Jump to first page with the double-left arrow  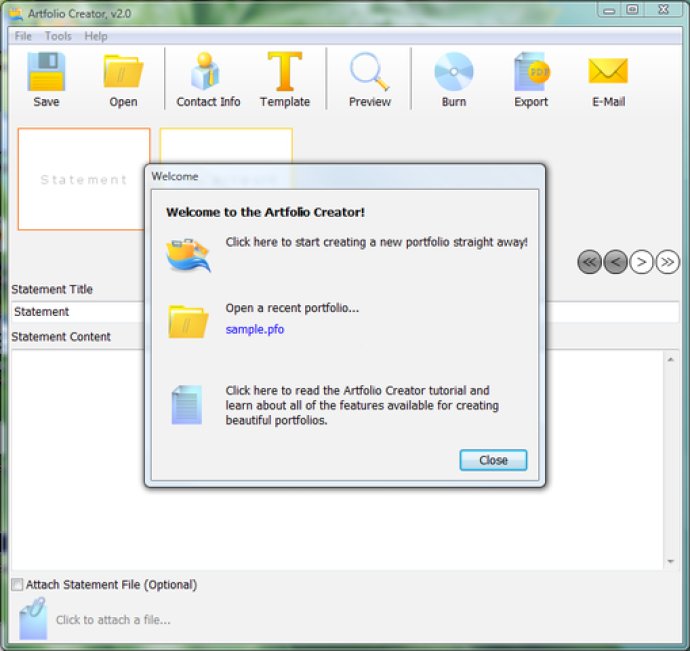coord(589,262)
